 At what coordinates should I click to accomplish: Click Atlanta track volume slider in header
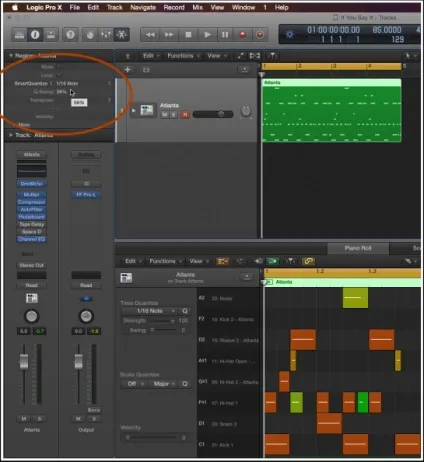(x=213, y=114)
